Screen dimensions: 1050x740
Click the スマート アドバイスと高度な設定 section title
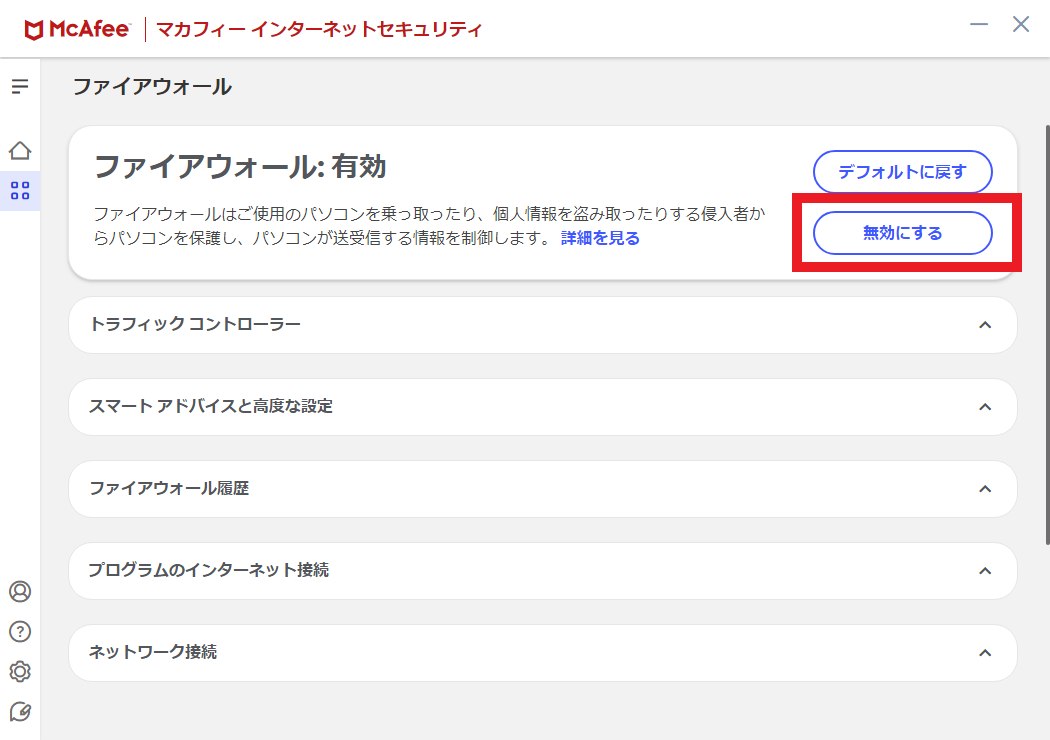tap(211, 406)
